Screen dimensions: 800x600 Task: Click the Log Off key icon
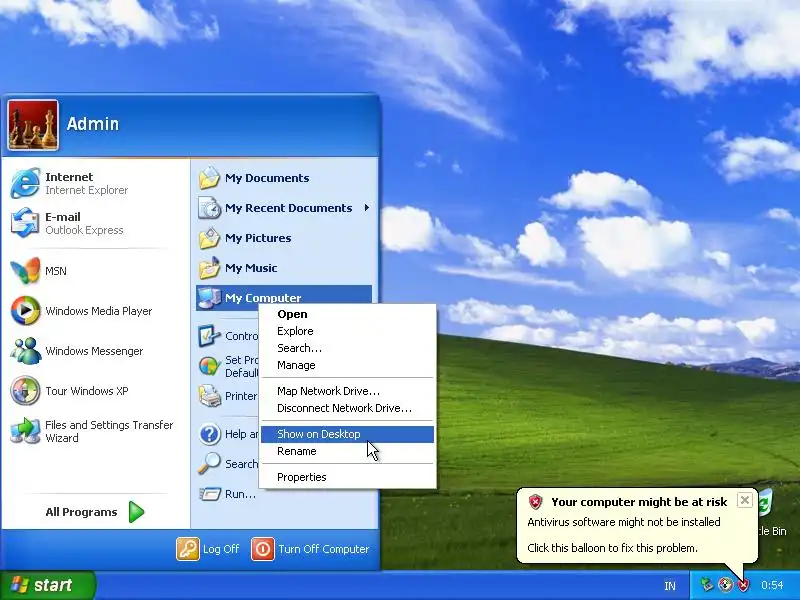(x=188, y=549)
